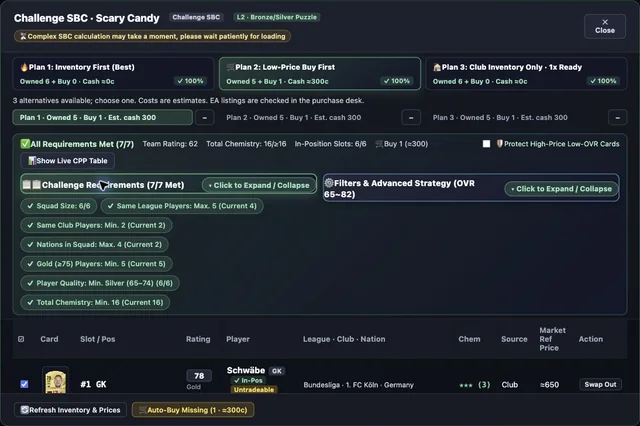The image size is (640, 426).
Task: Choose alternative Plan 2 Est. cash 300
Action: 293,118
